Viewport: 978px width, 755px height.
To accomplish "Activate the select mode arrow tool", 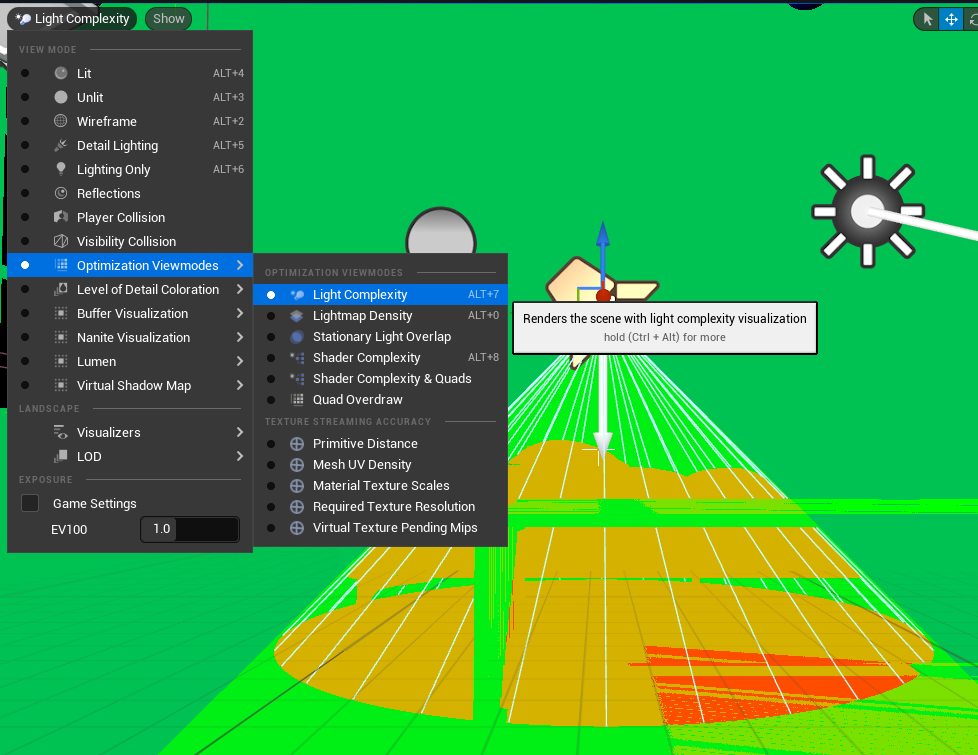I will pyautogui.click(x=927, y=19).
